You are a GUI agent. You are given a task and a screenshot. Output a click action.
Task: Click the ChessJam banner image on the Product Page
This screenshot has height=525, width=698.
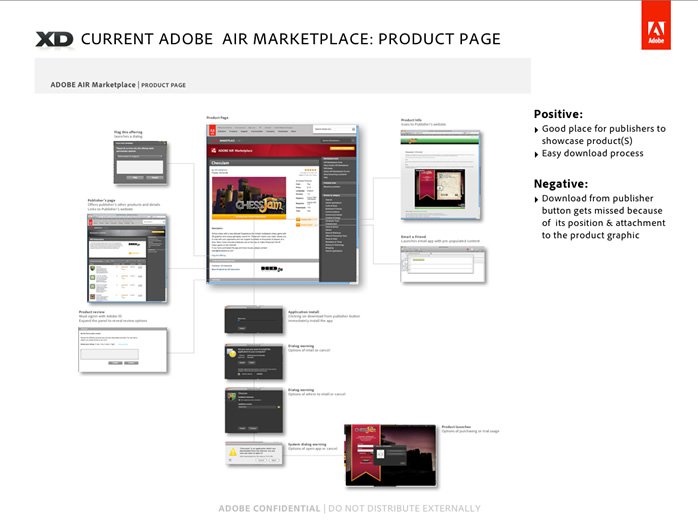tap(249, 195)
